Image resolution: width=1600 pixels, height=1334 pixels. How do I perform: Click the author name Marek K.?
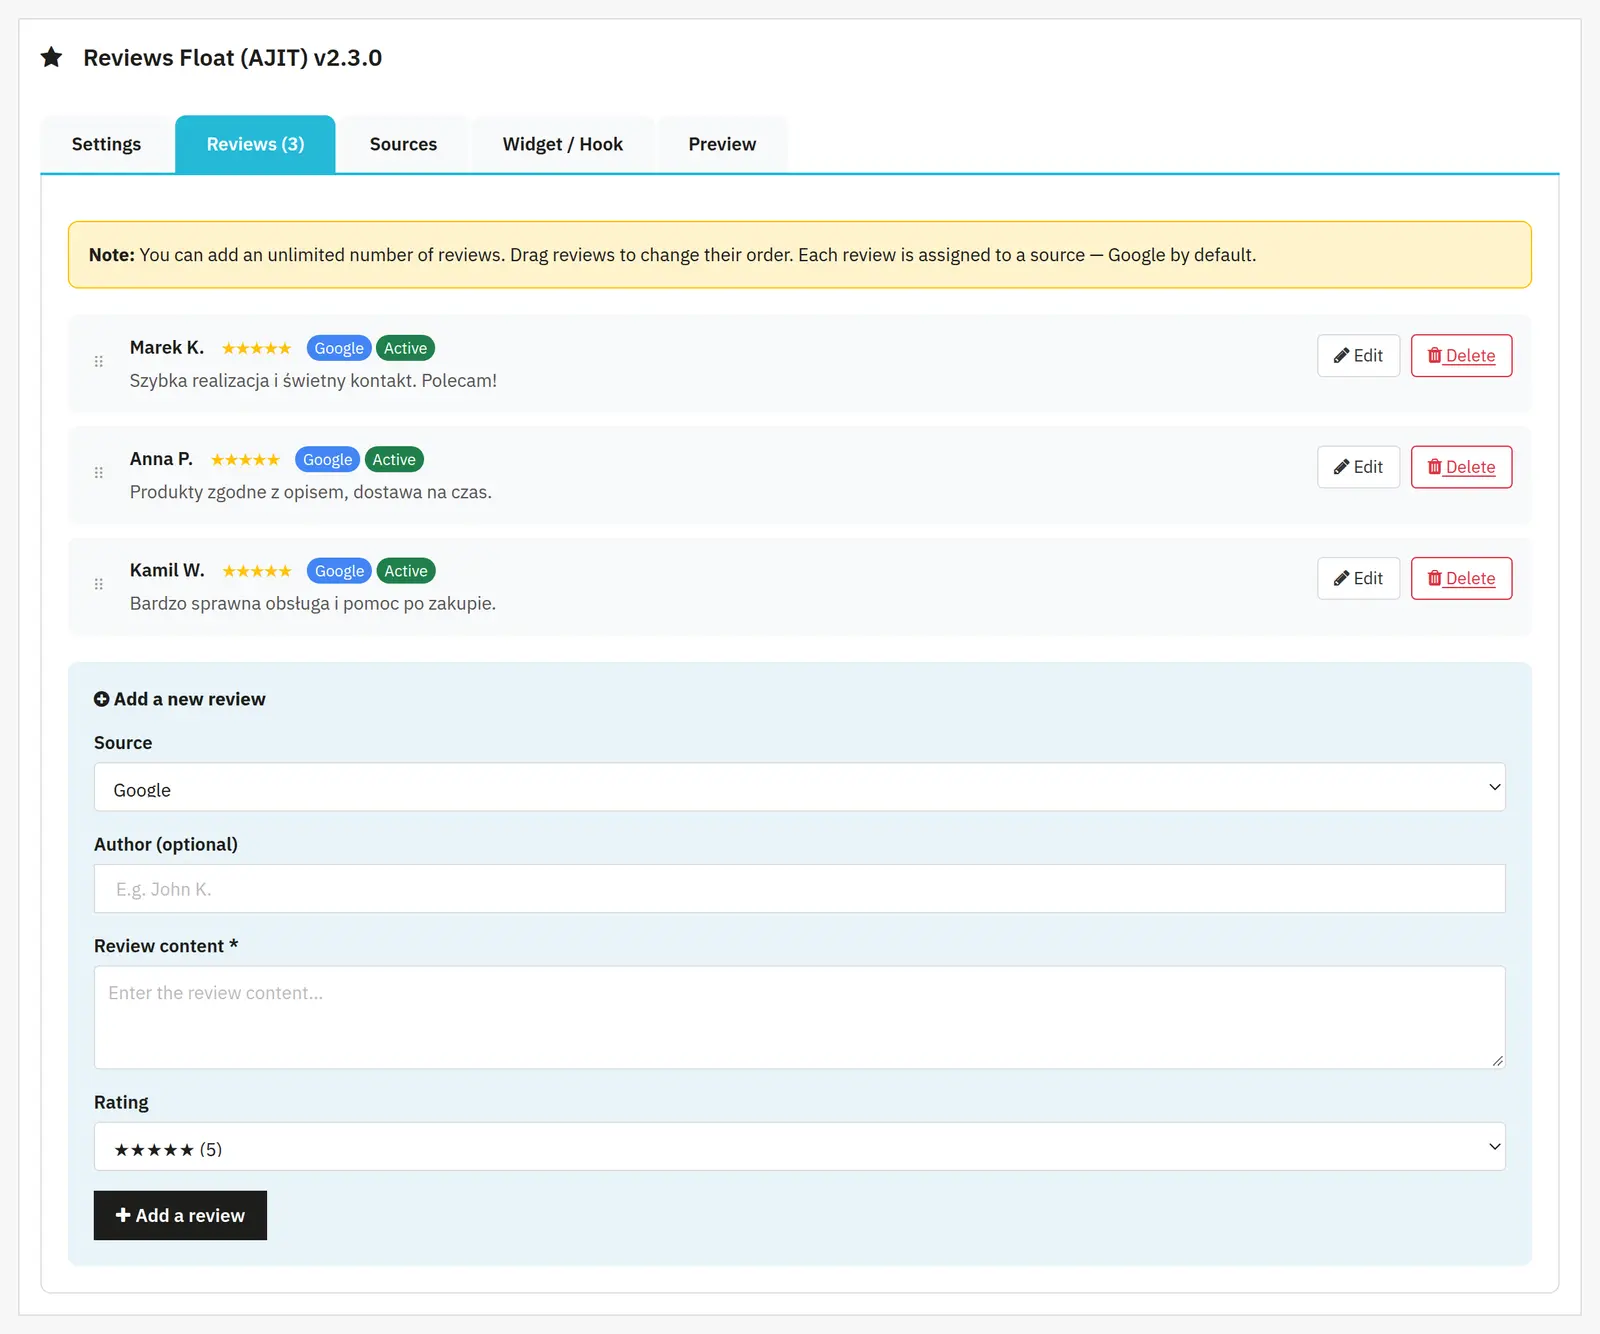click(x=167, y=347)
